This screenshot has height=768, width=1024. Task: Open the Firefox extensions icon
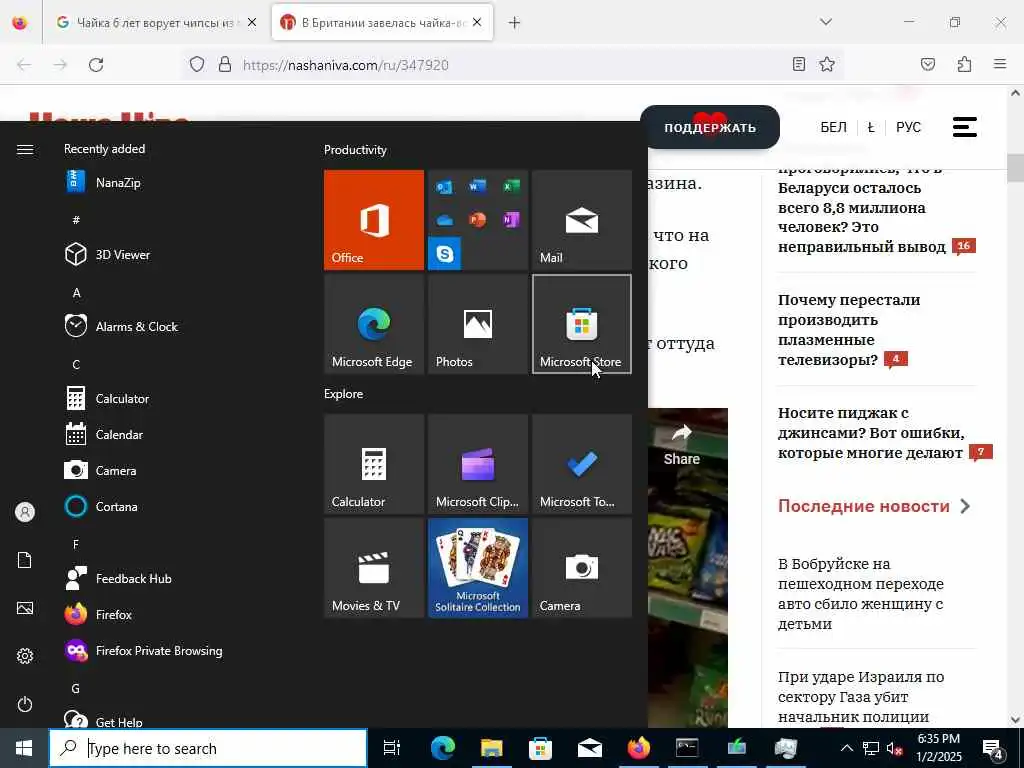[x=965, y=64]
